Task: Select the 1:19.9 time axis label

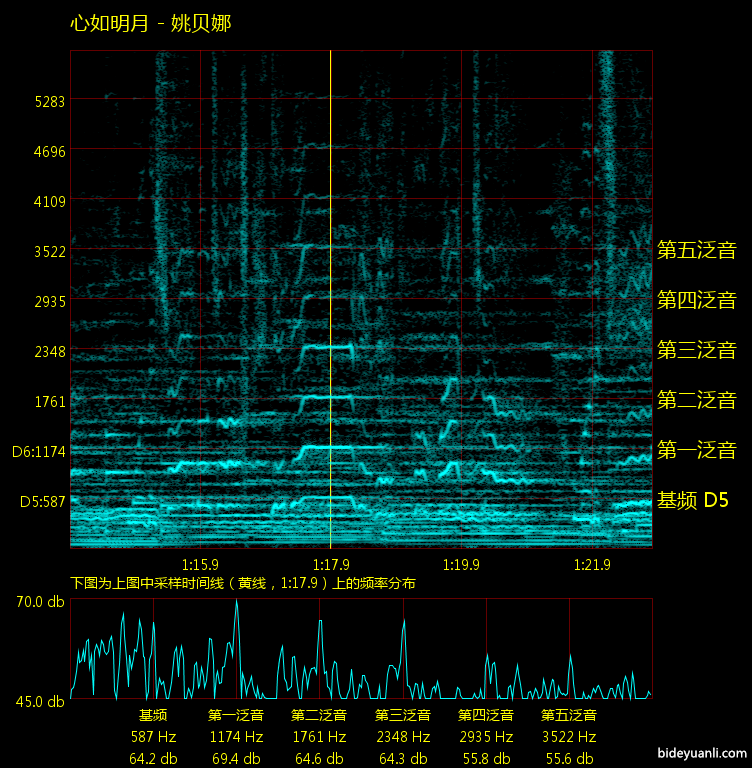Action: pyautogui.click(x=460, y=564)
